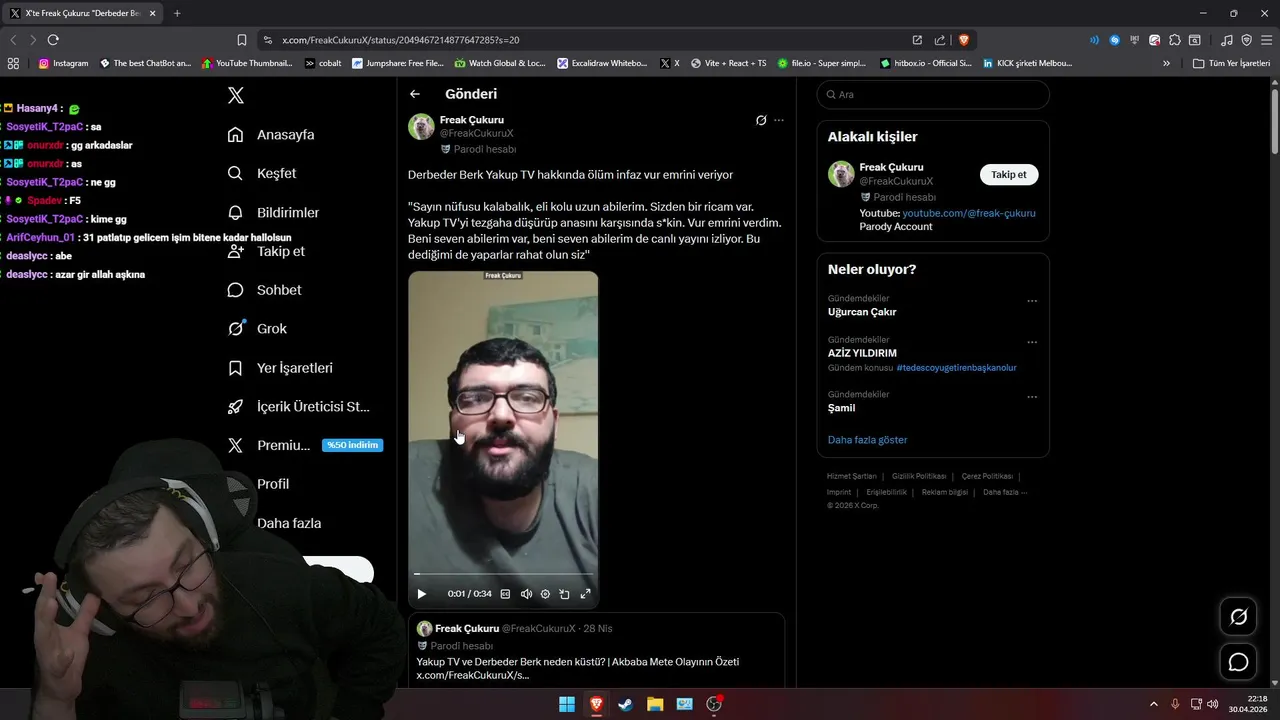
Task: Open Steam in taskbar
Action: point(625,704)
